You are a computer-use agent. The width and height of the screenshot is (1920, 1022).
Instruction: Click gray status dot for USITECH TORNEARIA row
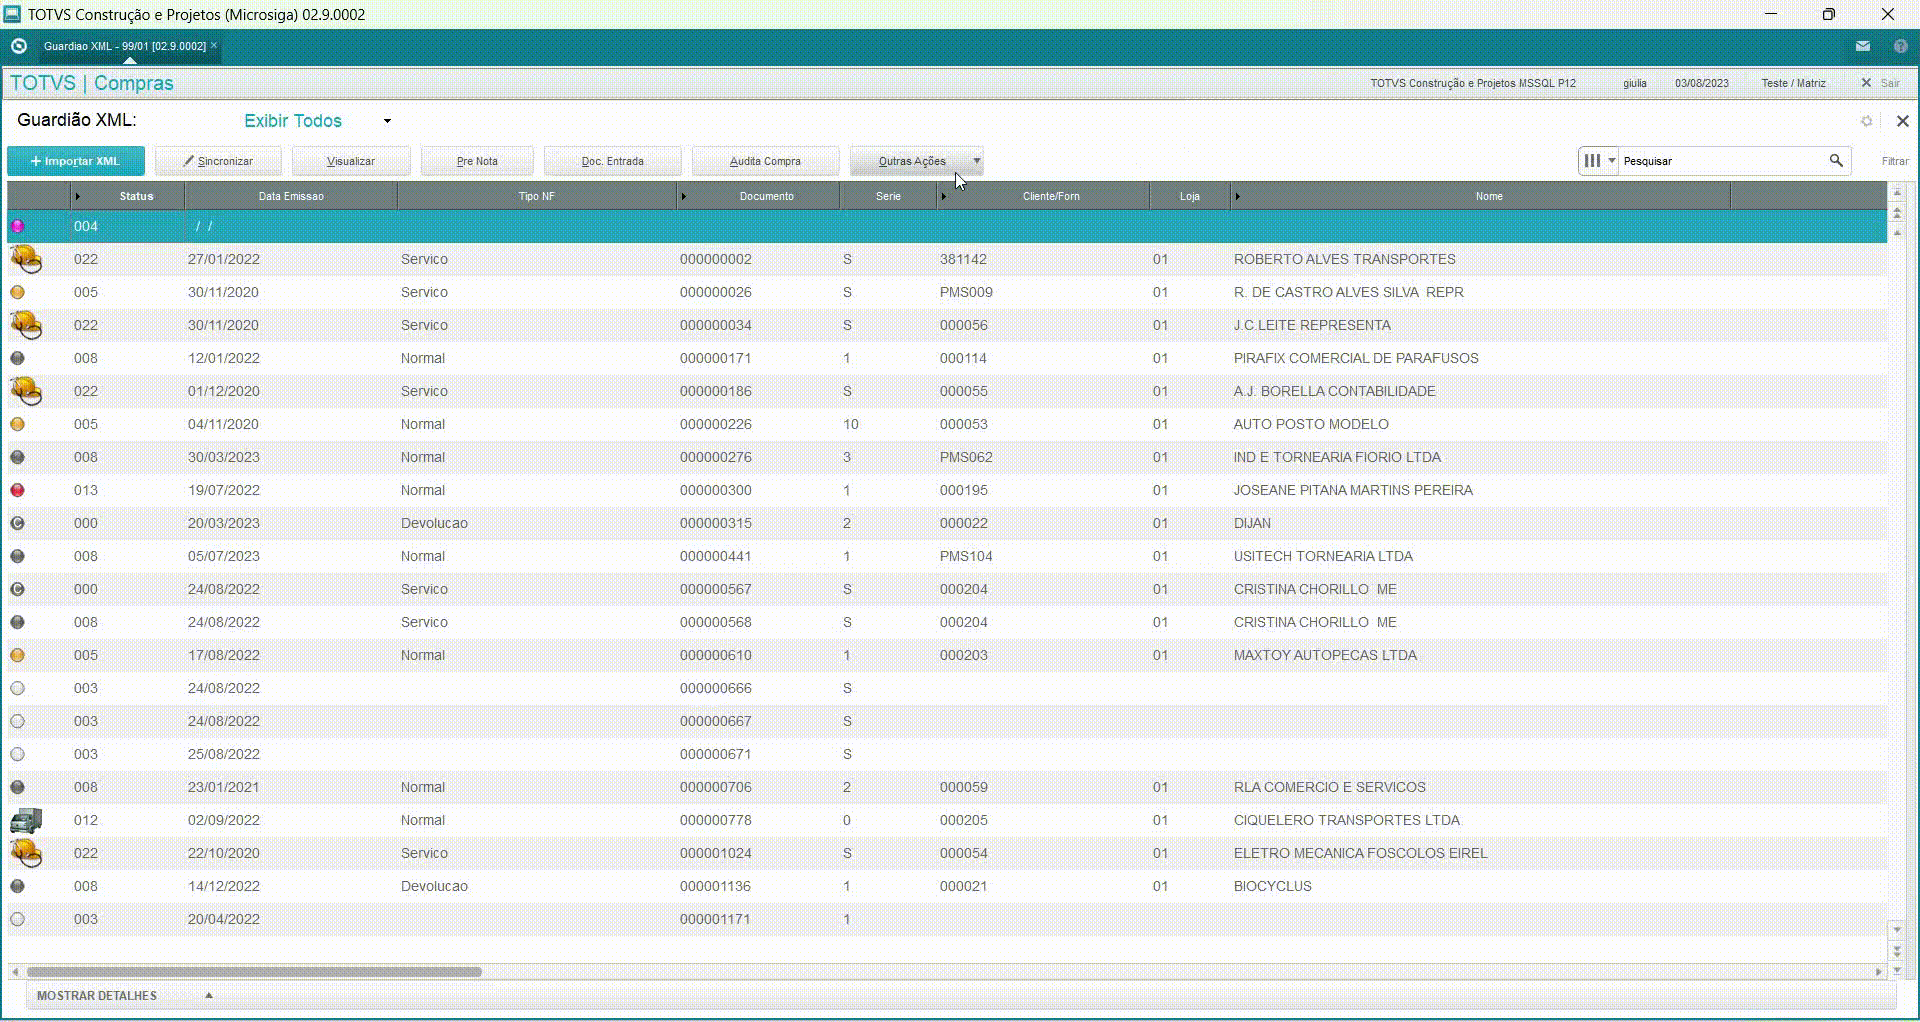(x=17, y=556)
